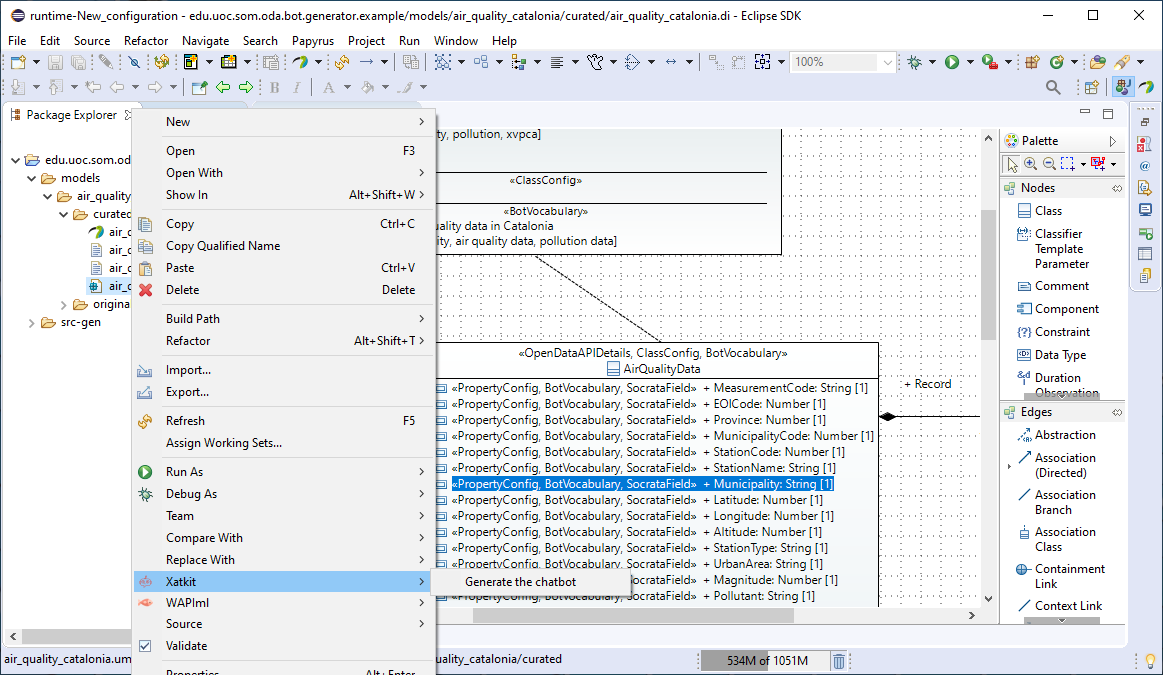This screenshot has height=675, width=1163.
Task: Select the Class node in Palette
Action: [1048, 211]
